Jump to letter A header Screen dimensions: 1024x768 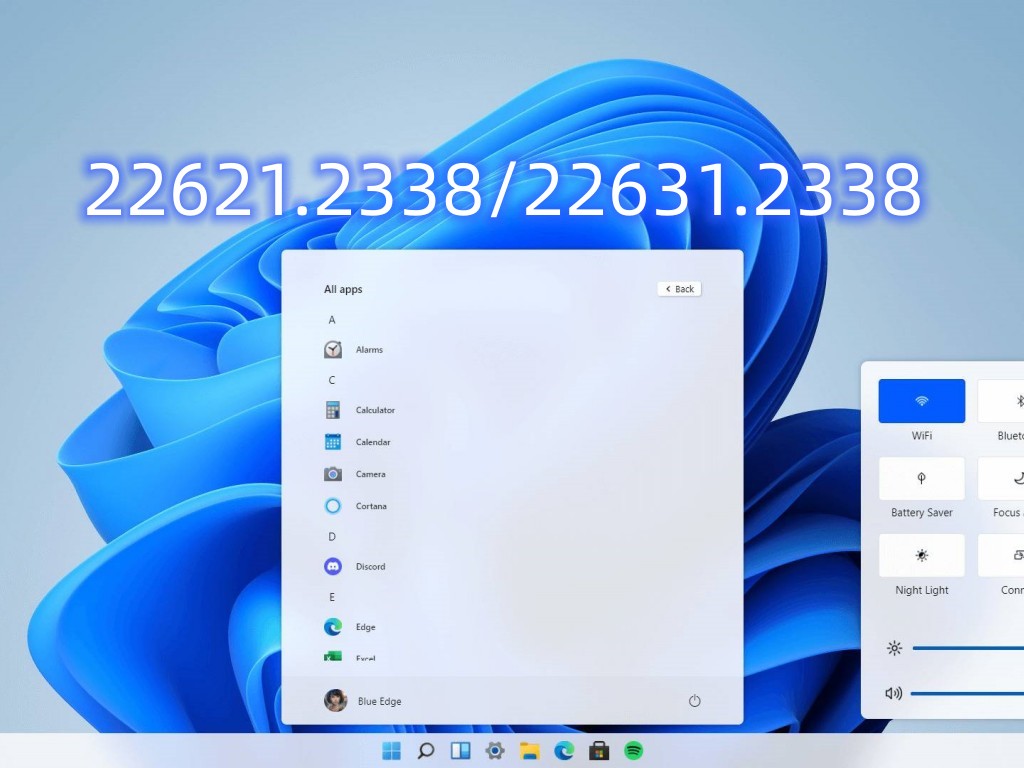[x=332, y=320]
